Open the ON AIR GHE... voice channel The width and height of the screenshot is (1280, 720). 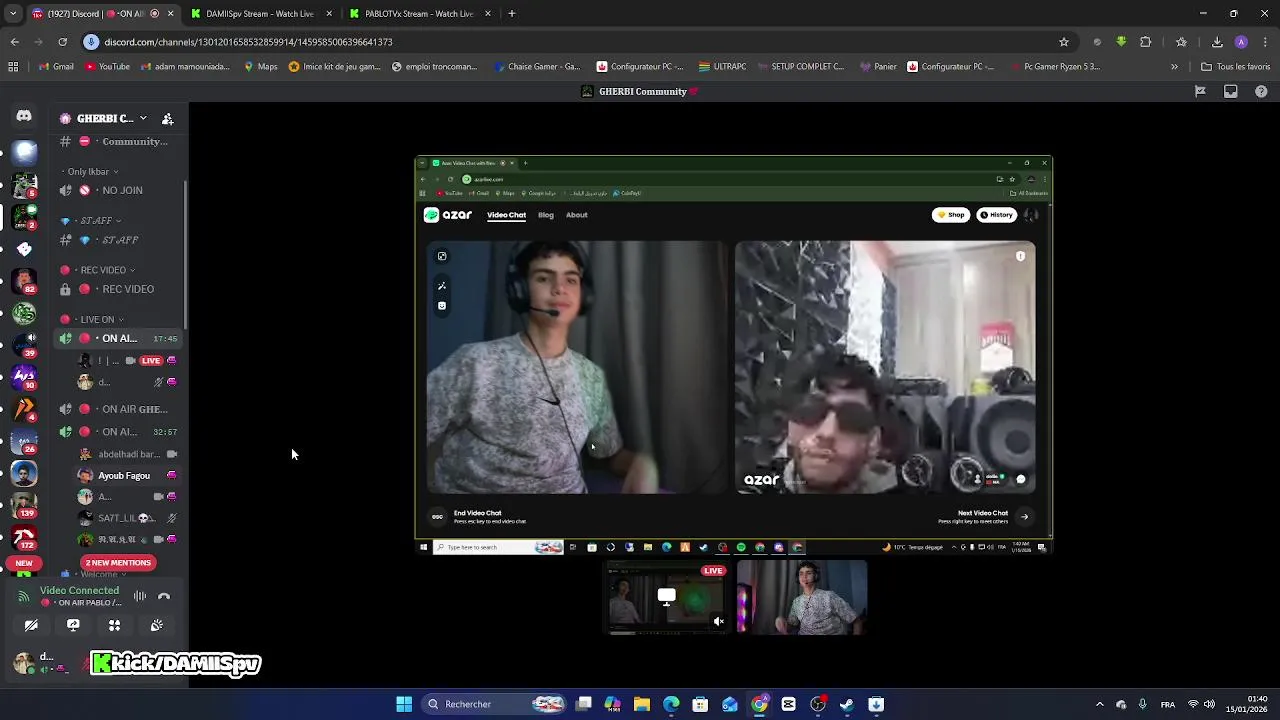pos(118,409)
